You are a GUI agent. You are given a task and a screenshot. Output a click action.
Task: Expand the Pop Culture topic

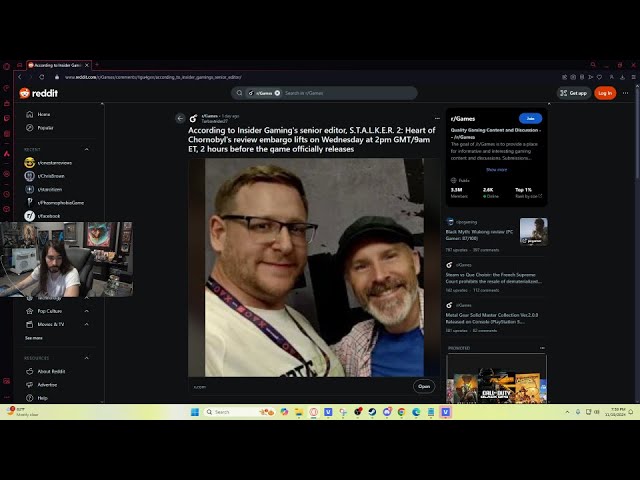point(87,311)
